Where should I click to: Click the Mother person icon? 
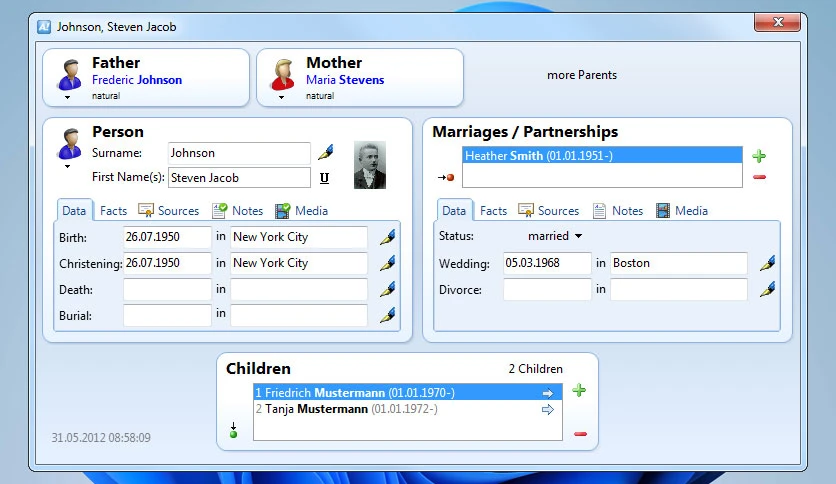pyautogui.click(x=283, y=74)
